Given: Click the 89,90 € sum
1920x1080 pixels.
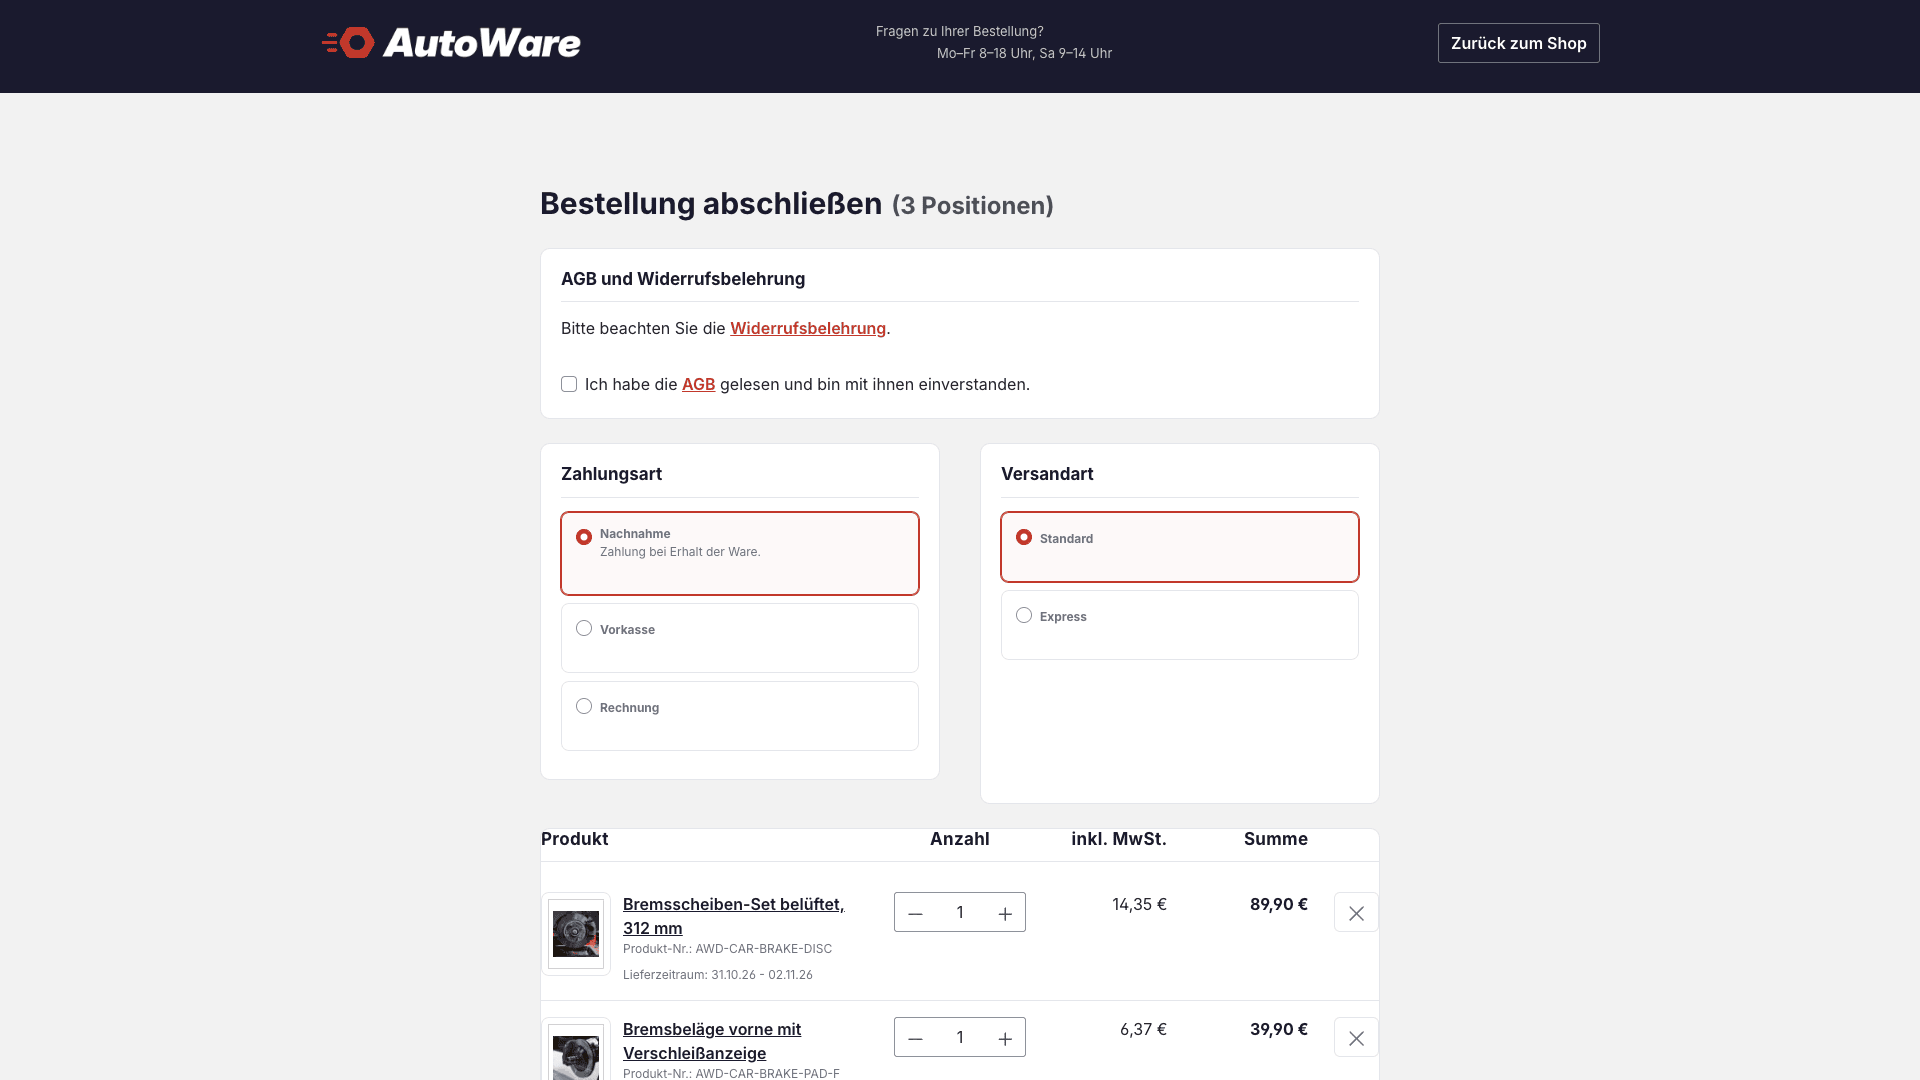Looking at the screenshot, I should [1279, 904].
